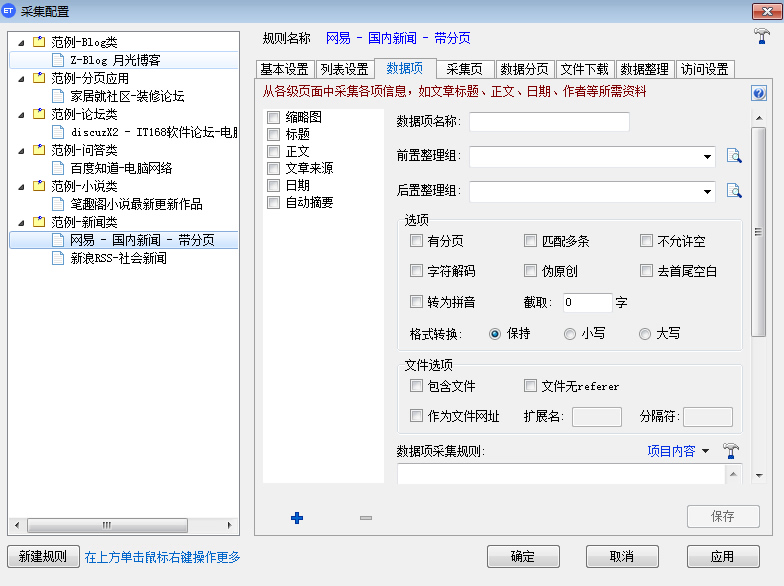This screenshot has height=586, width=784.
Task: Check the 包含文件 option
Action: [x=416, y=386]
